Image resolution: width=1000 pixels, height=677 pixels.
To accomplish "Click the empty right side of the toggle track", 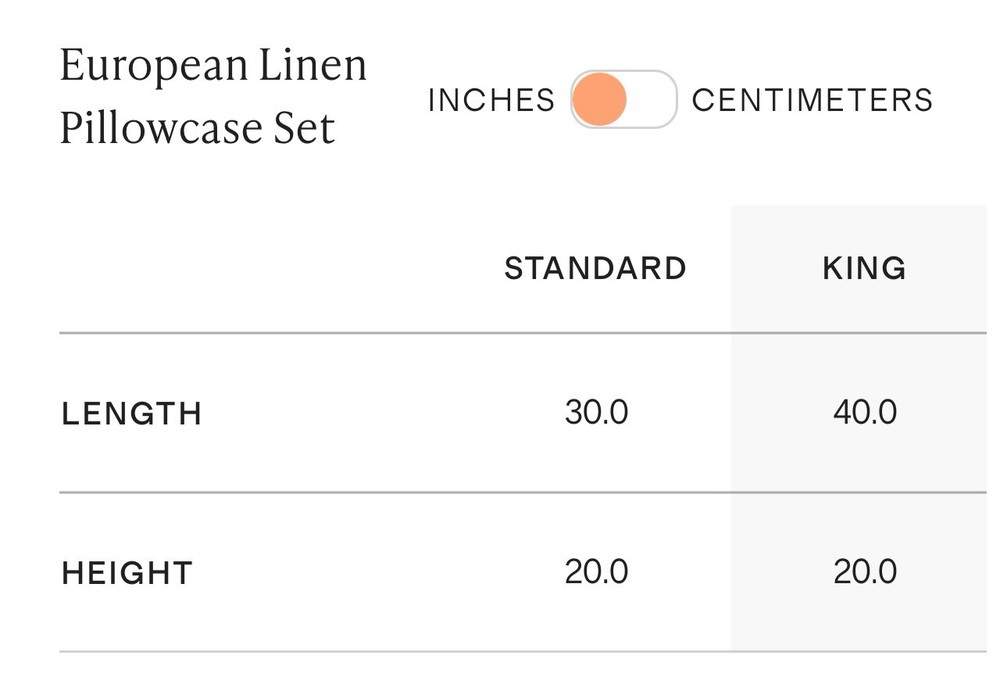I will 652,100.
